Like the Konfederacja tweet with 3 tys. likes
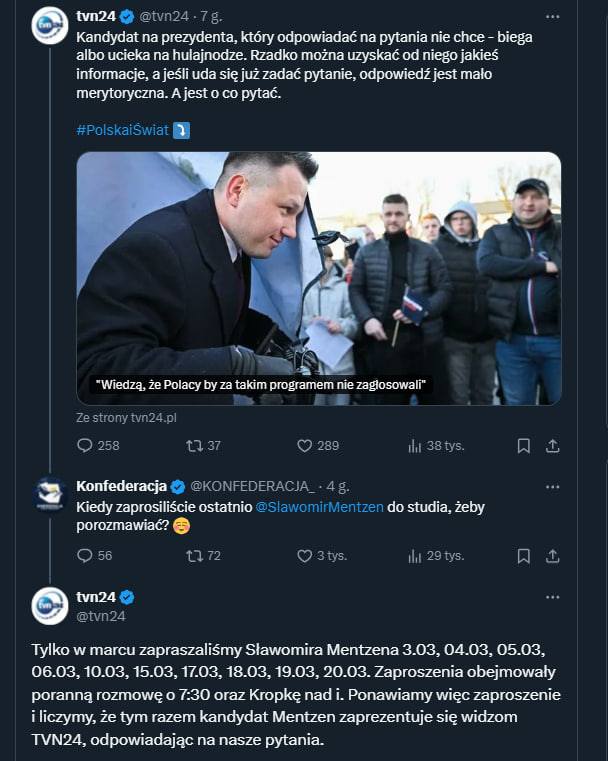This screenshot has width=608, height=761. 304,556
